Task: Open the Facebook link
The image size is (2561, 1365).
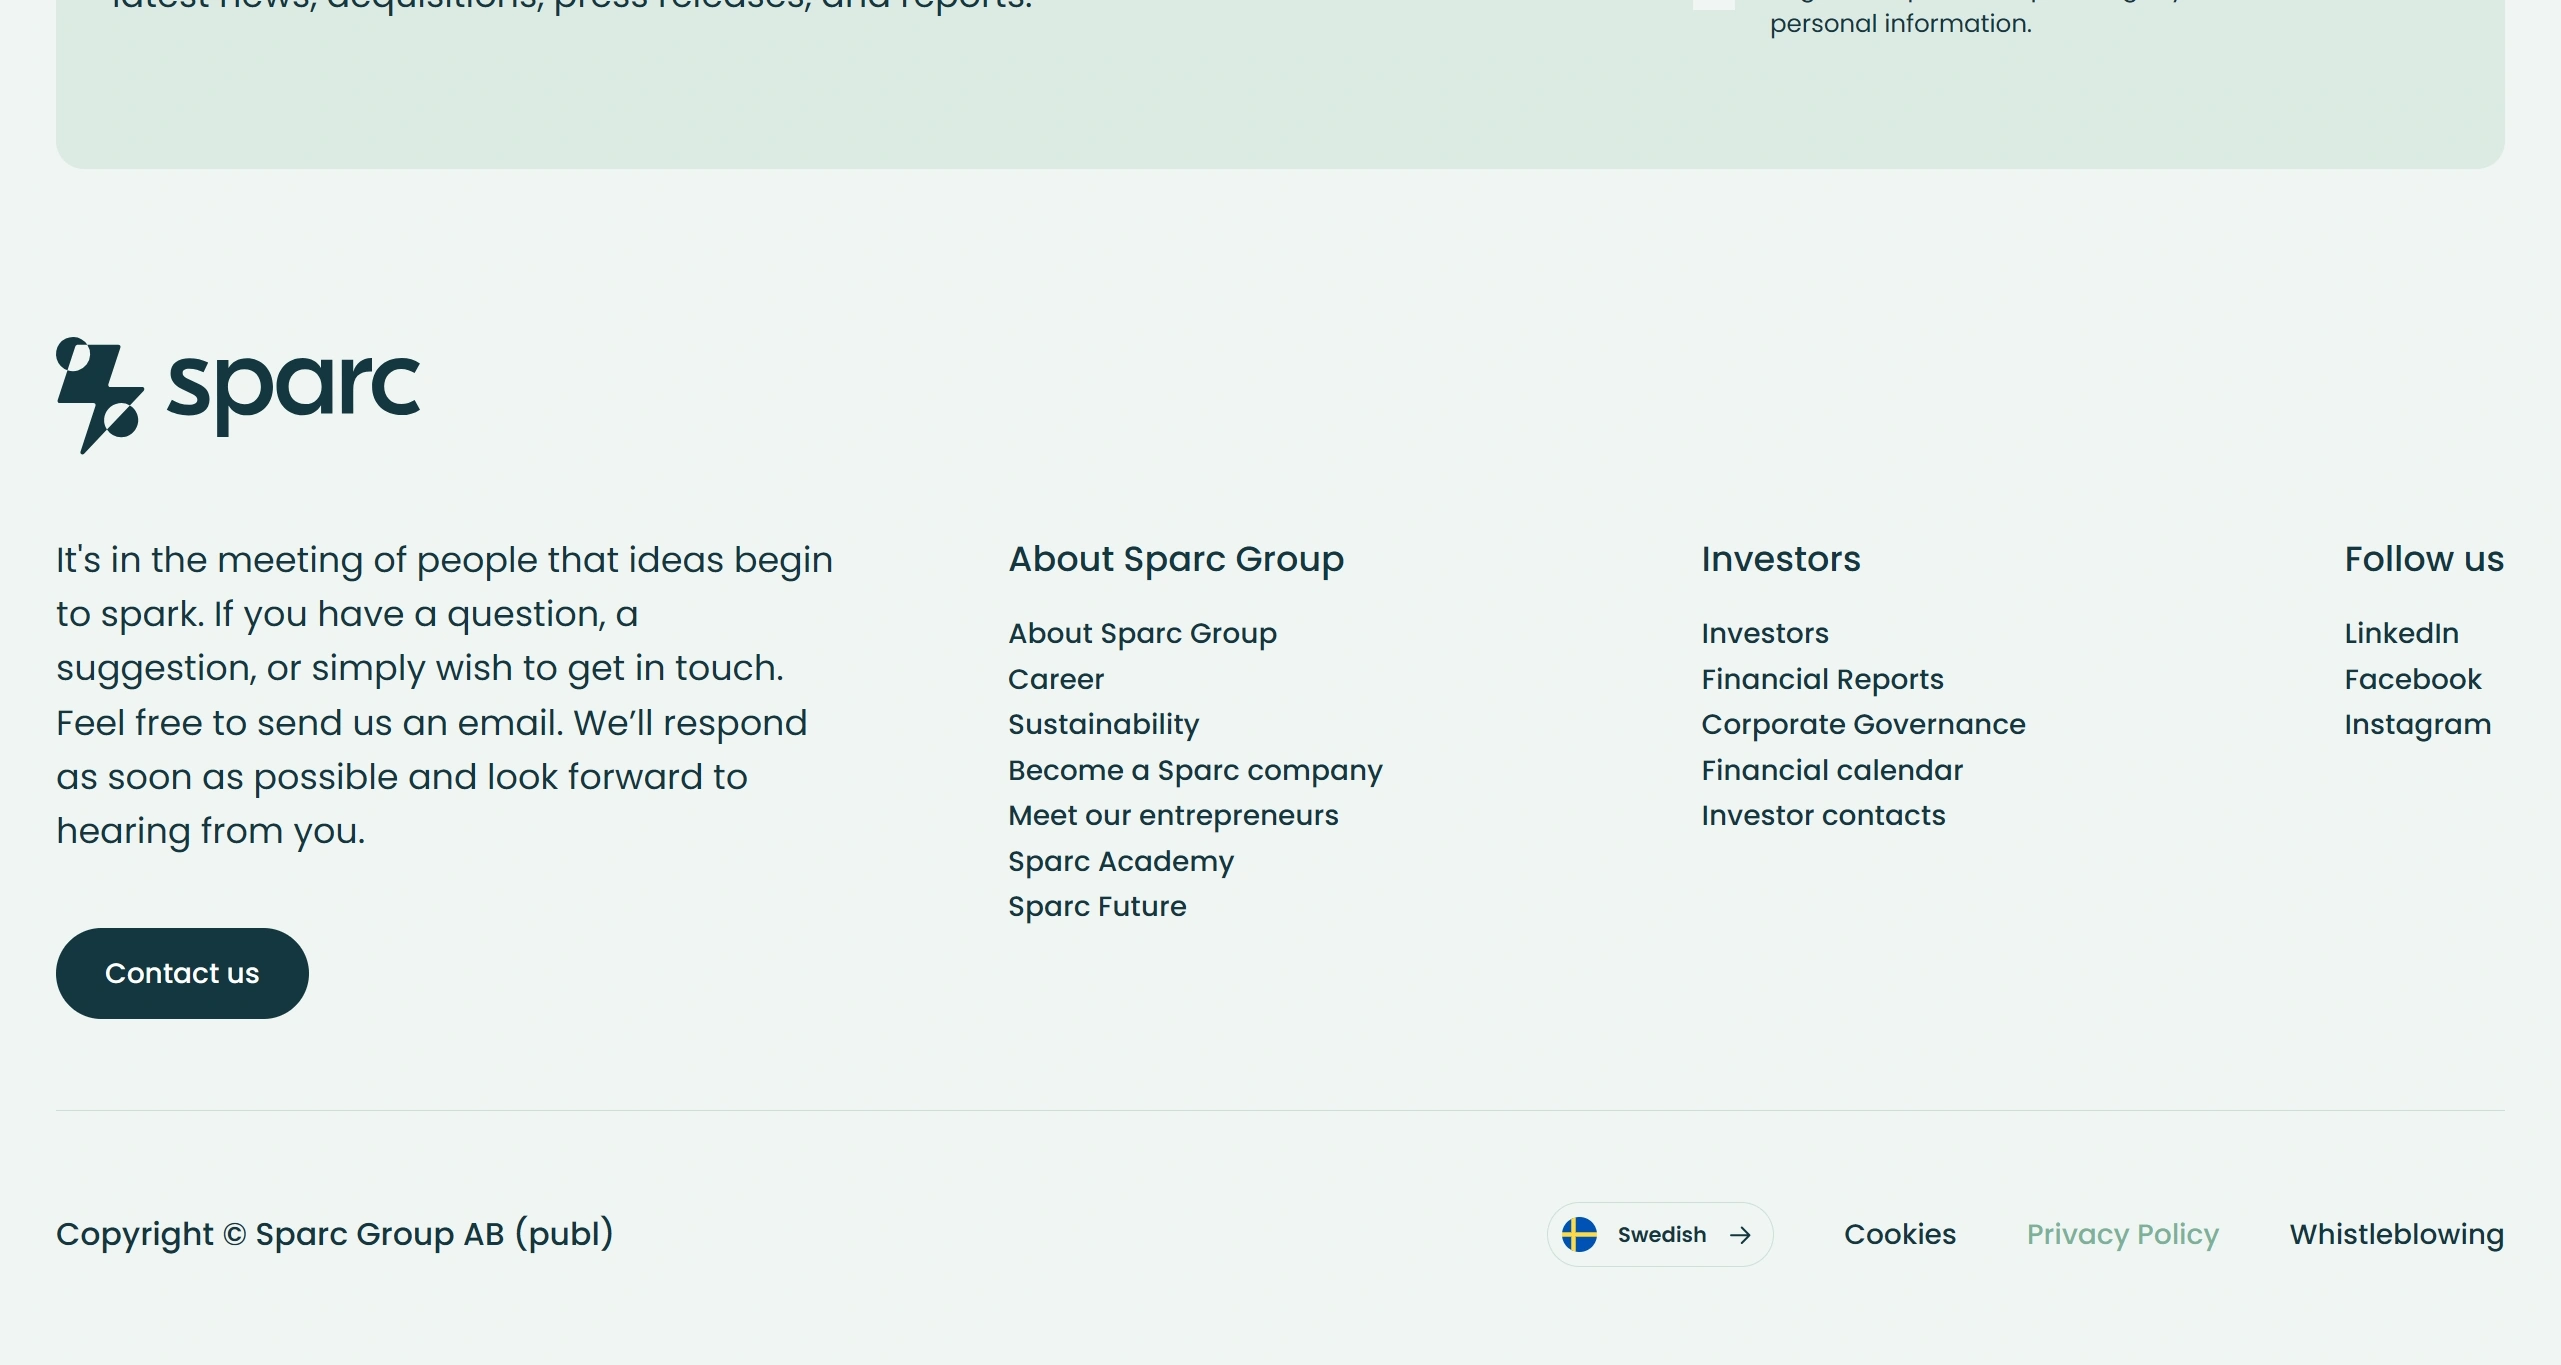Action: point(2412,679)
